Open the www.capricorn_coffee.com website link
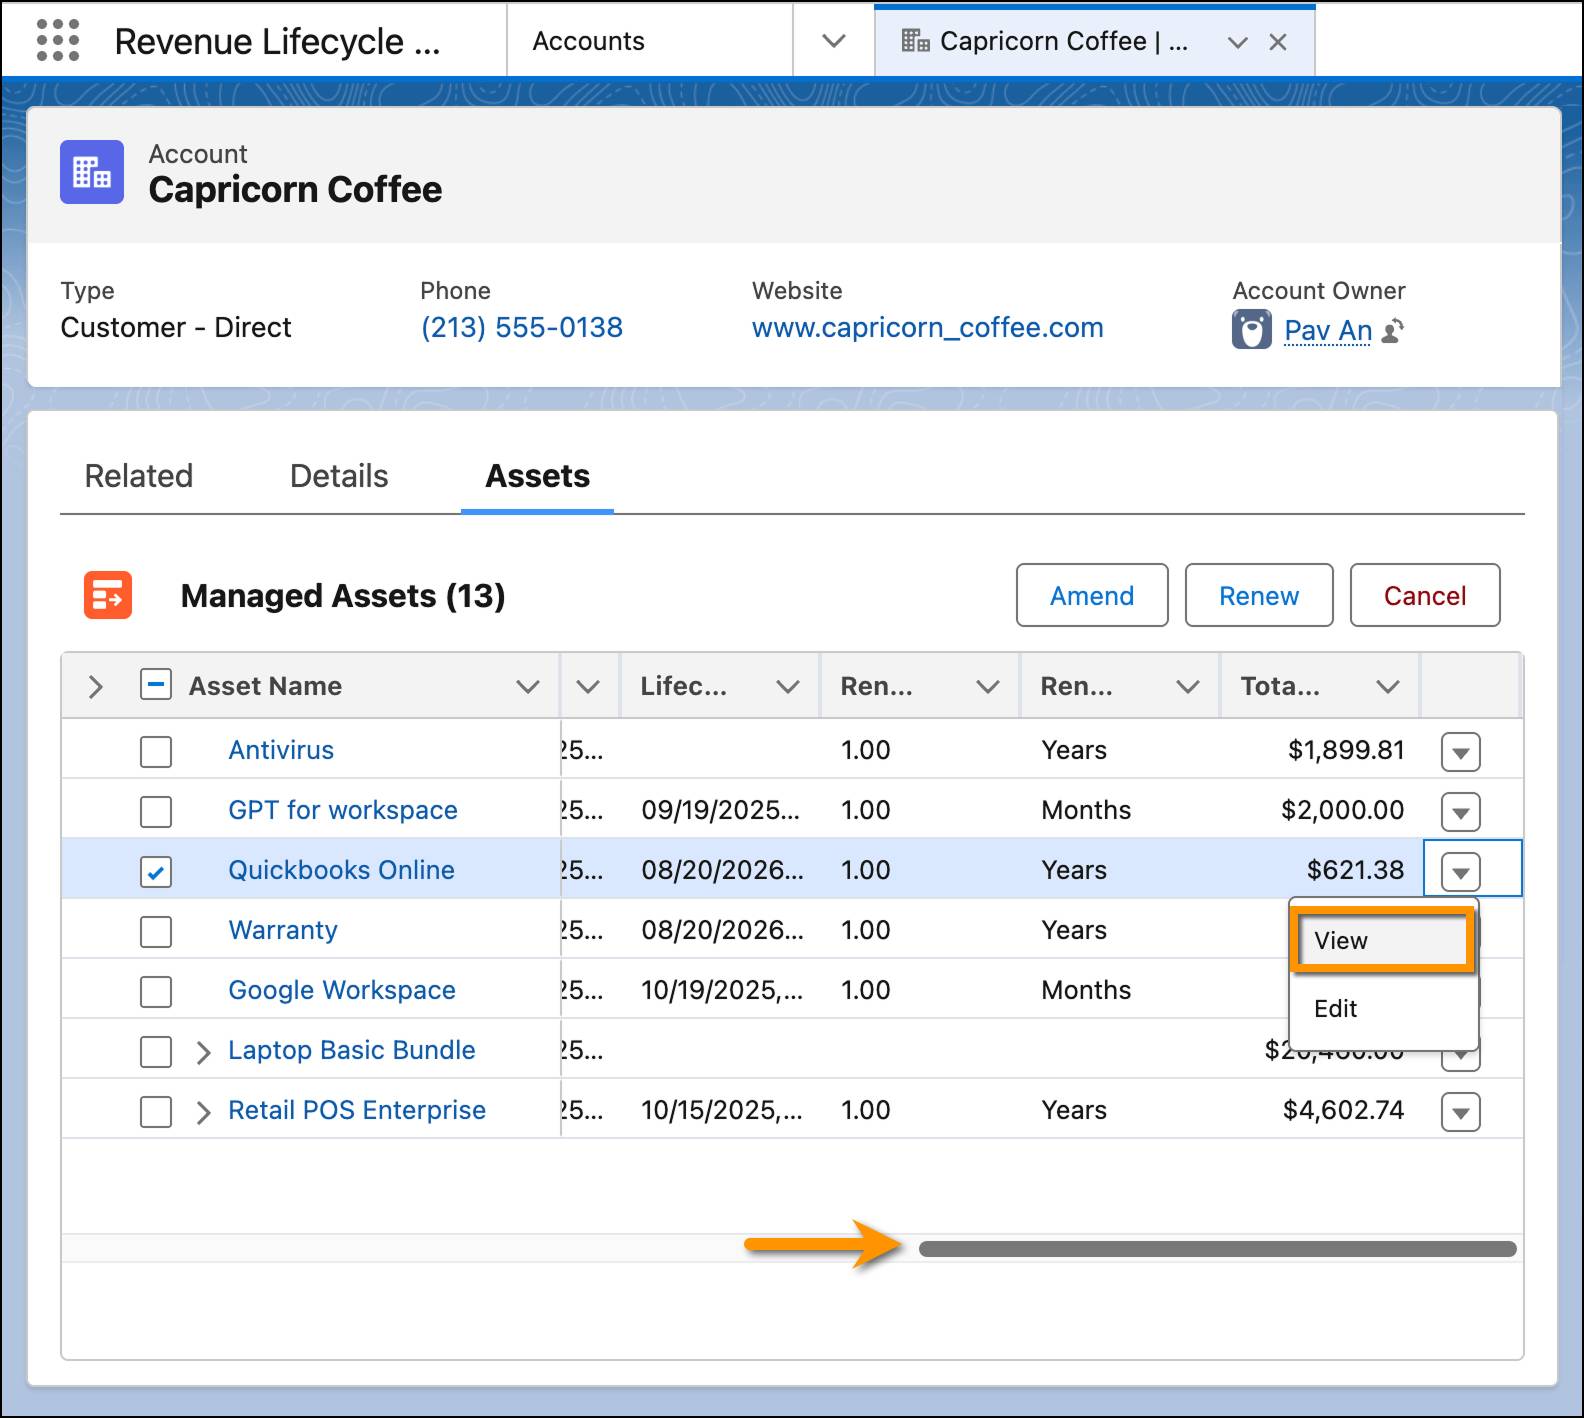The image size is (1584, 1418). [x=927, y=328]
